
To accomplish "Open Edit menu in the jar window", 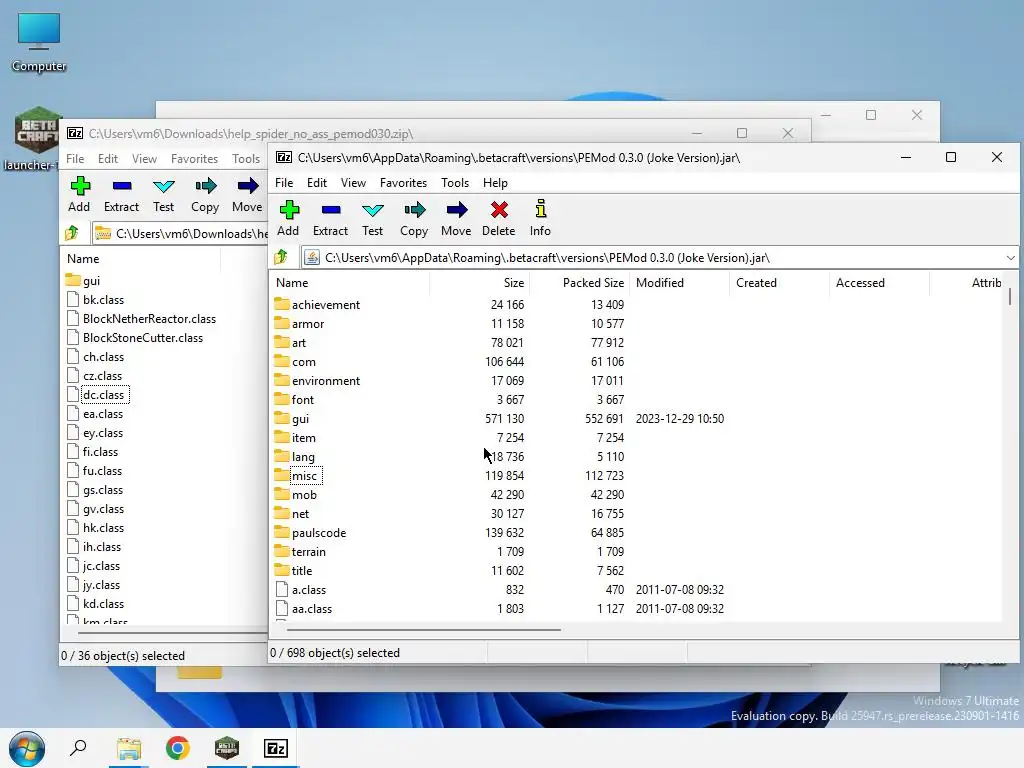I will 317,183.
